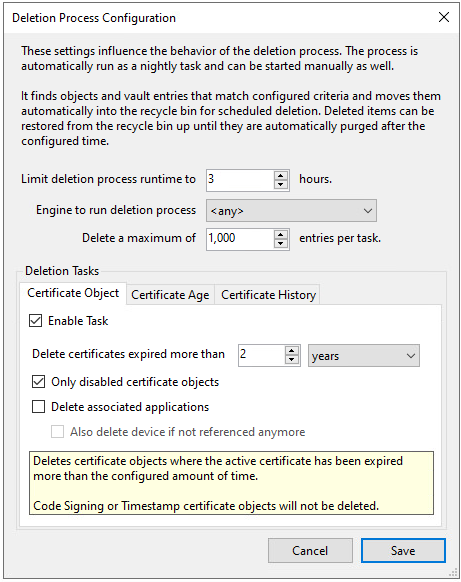Click the expired years number field
This screenshot has width=461, height=582.
click(262, 355)
